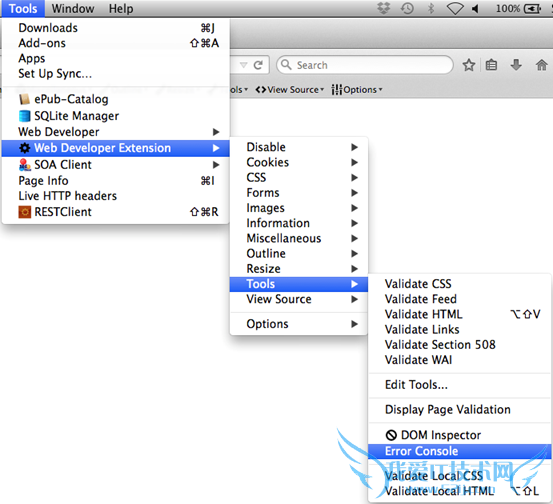This screenshot has height=504, width=553.
Task: Select Add-ons menu item
Action: [x=116, y=43]
